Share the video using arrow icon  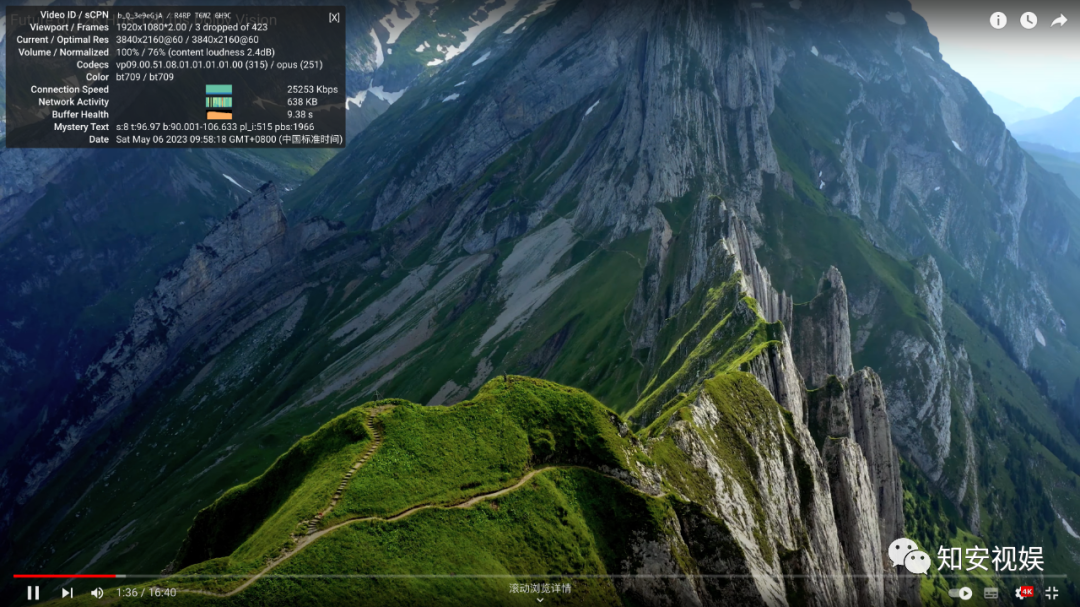coord(1059,21)
